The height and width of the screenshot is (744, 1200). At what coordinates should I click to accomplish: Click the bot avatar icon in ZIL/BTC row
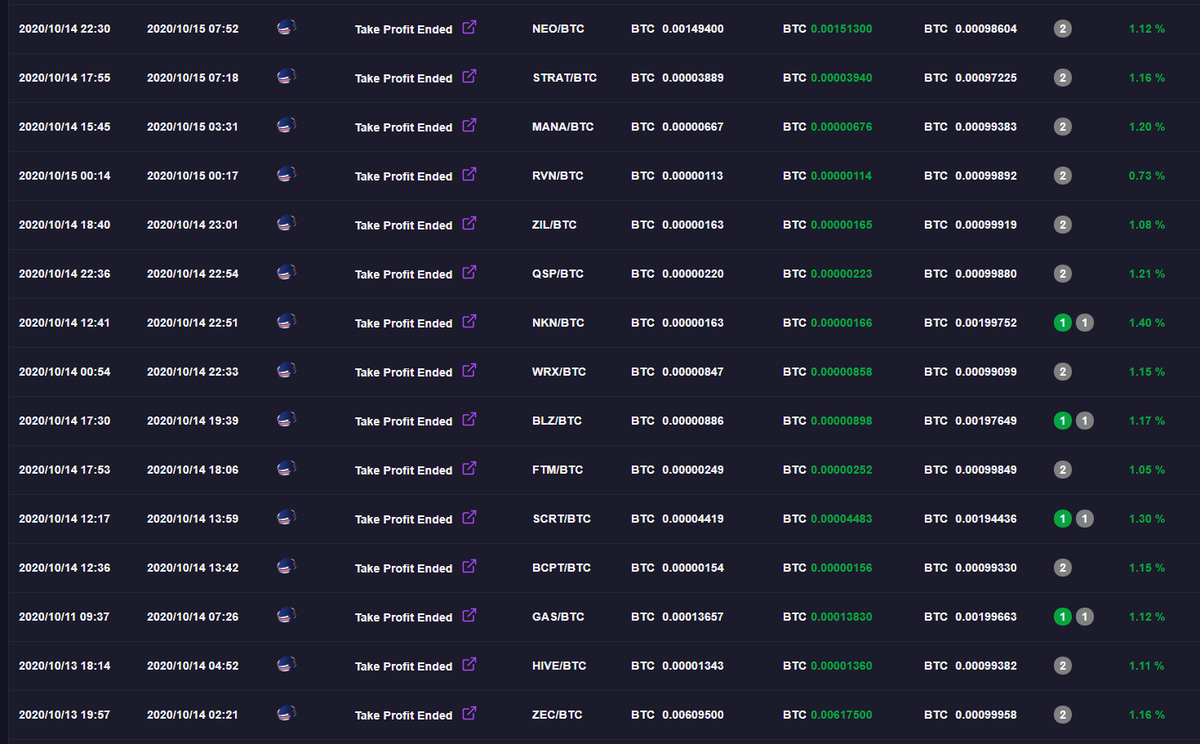point(285,224)
